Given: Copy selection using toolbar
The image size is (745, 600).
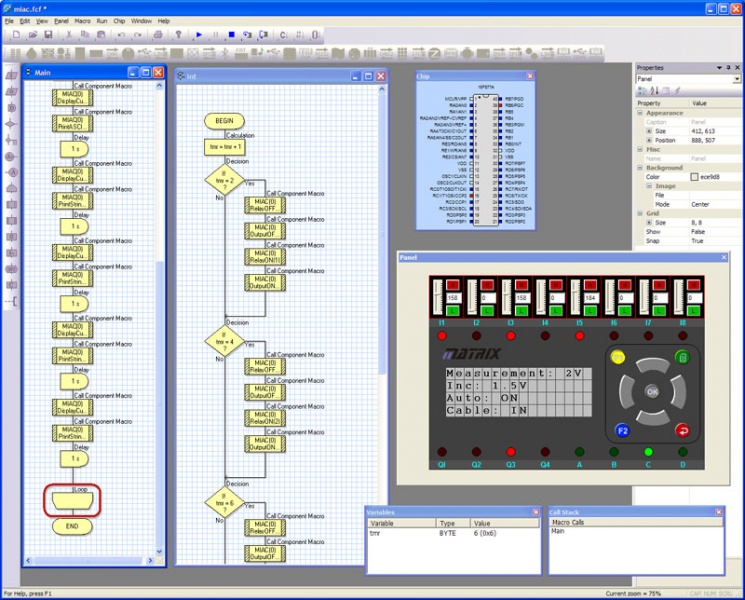Looking at the screenshot, I should coord(85,35).
